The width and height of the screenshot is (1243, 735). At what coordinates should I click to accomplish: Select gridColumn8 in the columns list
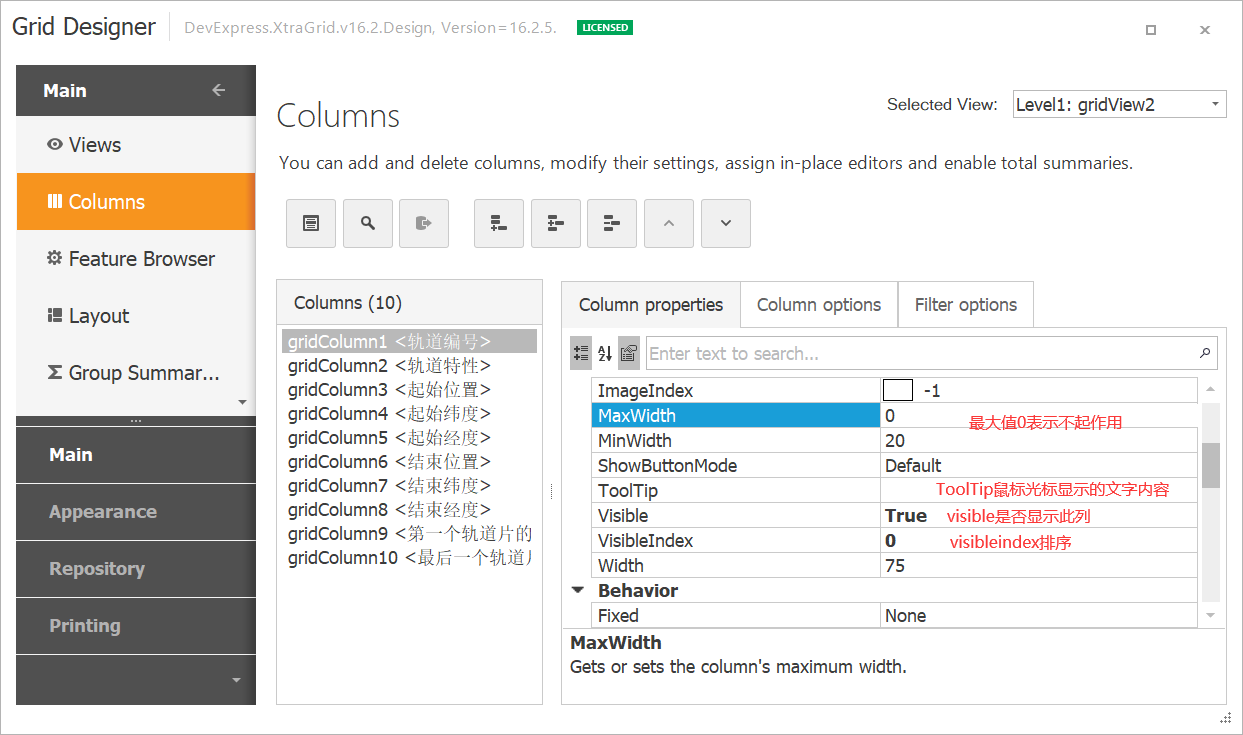pyautogui.click(x=409, y=509)
